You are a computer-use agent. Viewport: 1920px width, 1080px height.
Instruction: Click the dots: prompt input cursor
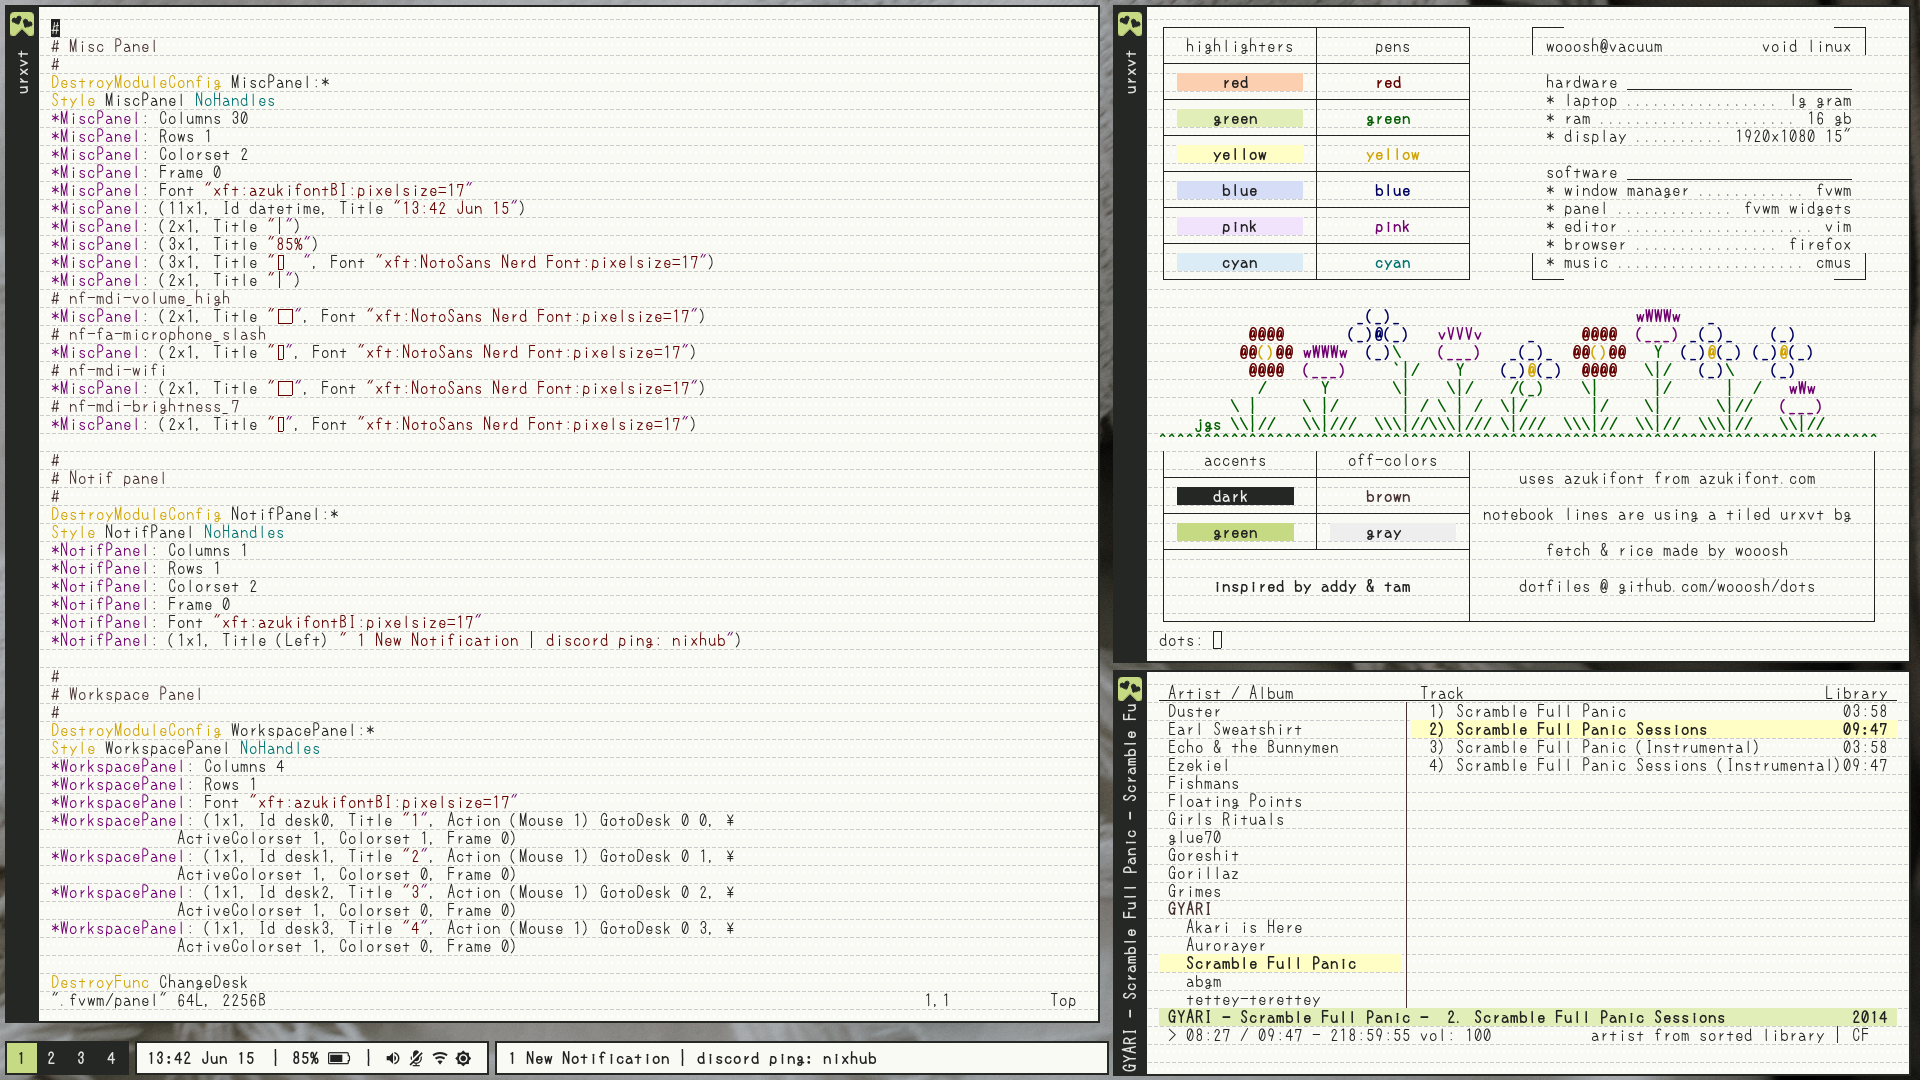click(1217, 640)
